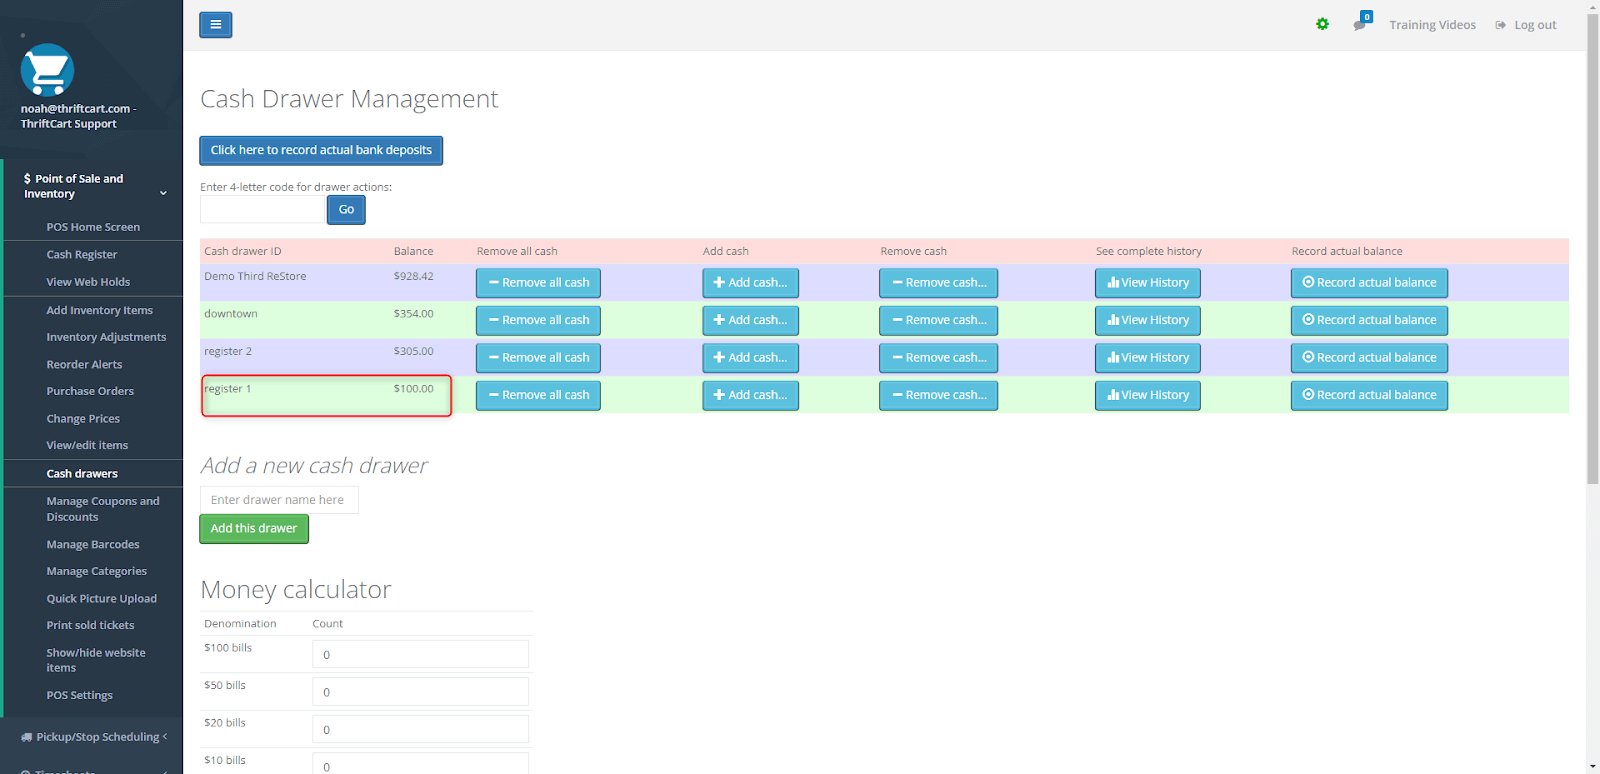Open Add Inventory Items in sidebar
This screenshot has width=1600, height=774.
pyautogui.click(x=99, y=310)
